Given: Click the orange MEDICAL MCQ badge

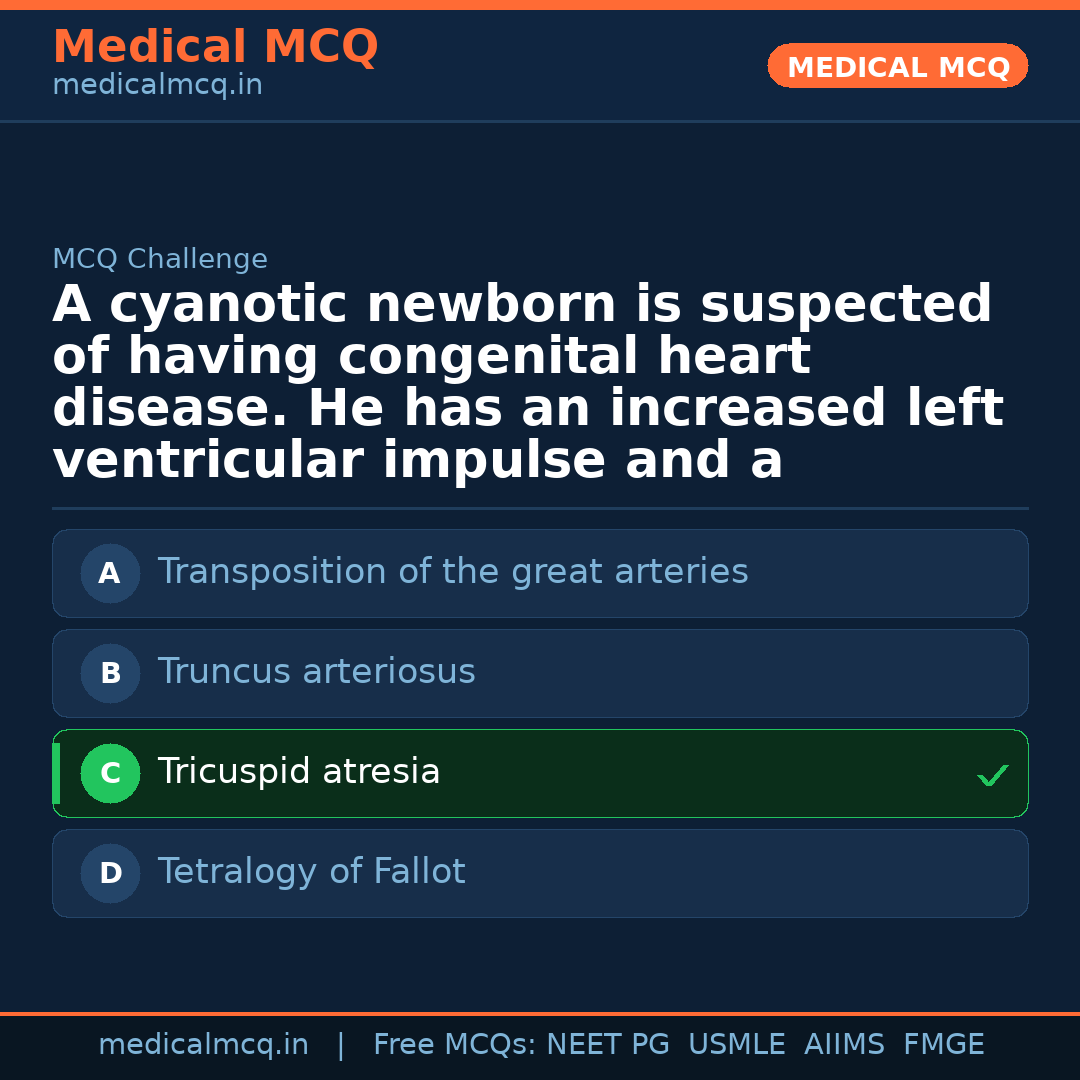Looking at the screenshot, I should click(897, 66).
